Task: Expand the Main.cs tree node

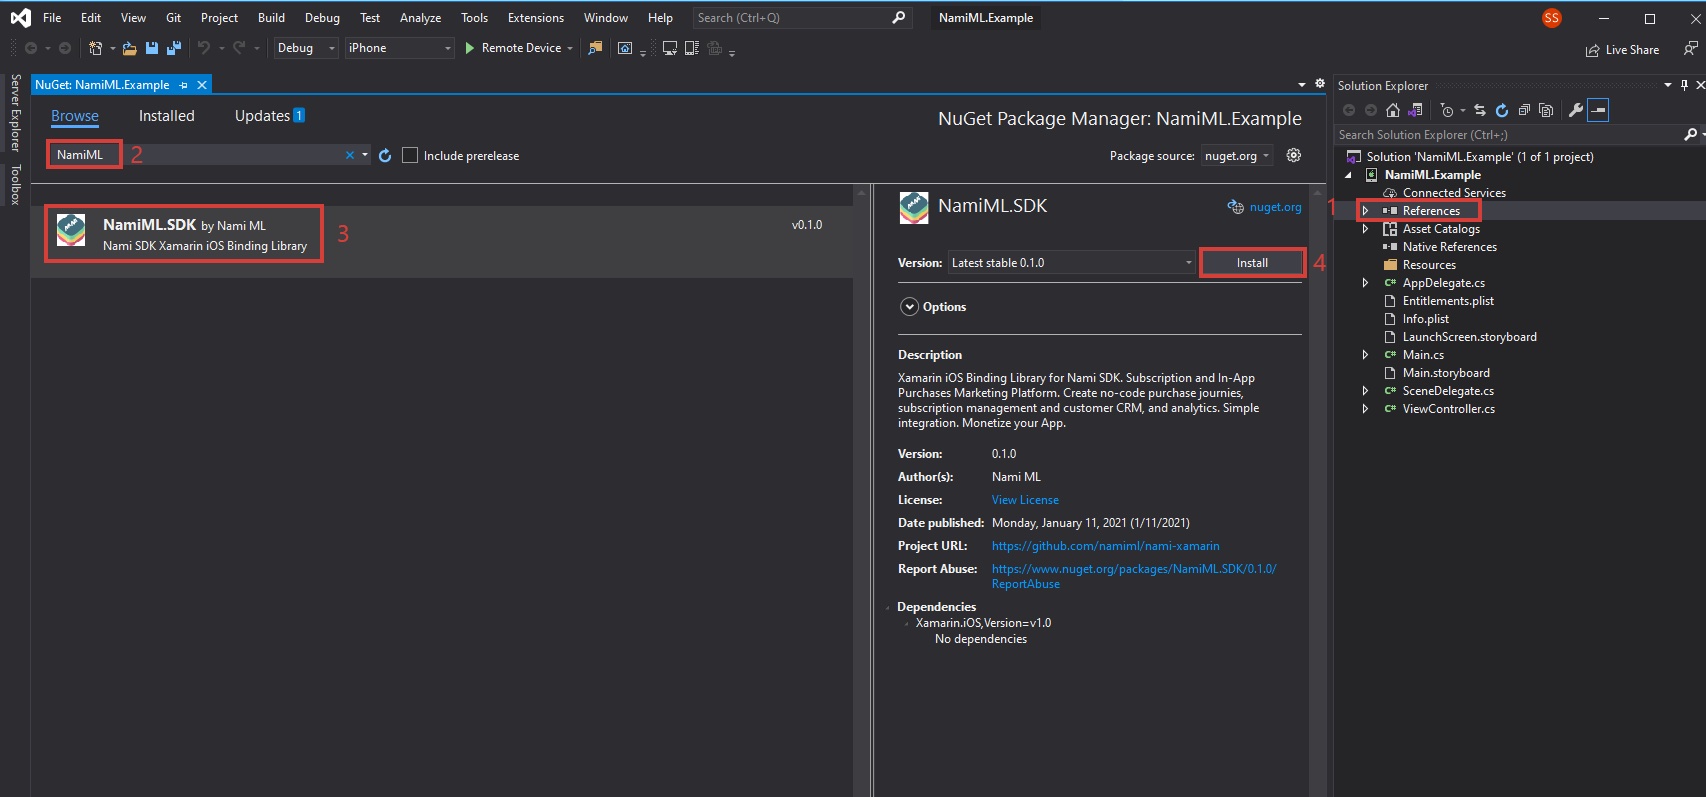Action: 1365,355
